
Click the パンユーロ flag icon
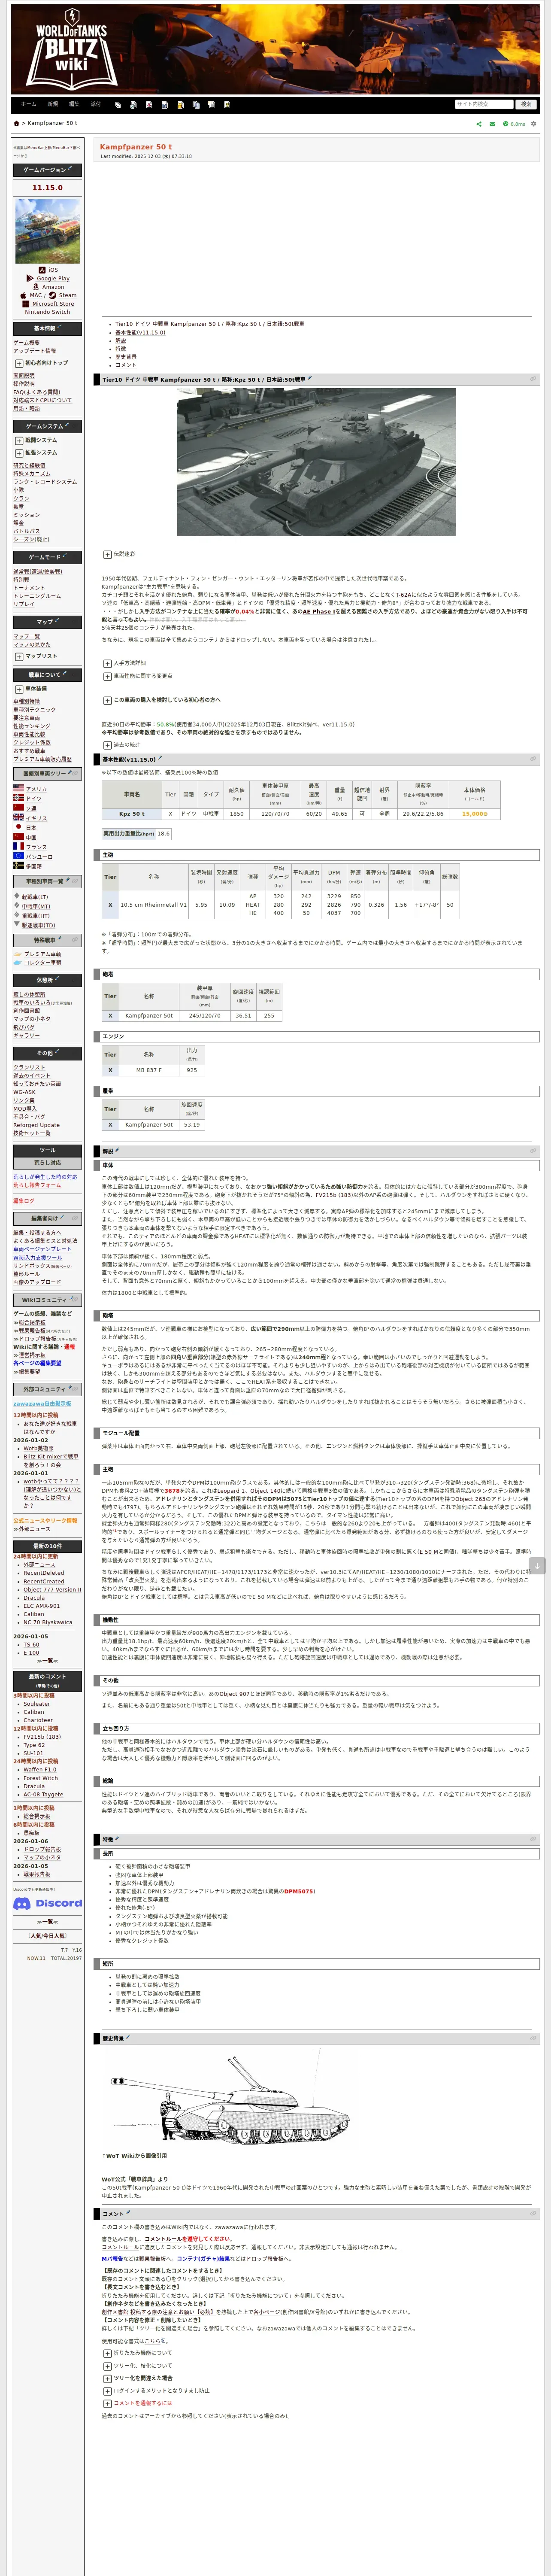click(18, 856)
